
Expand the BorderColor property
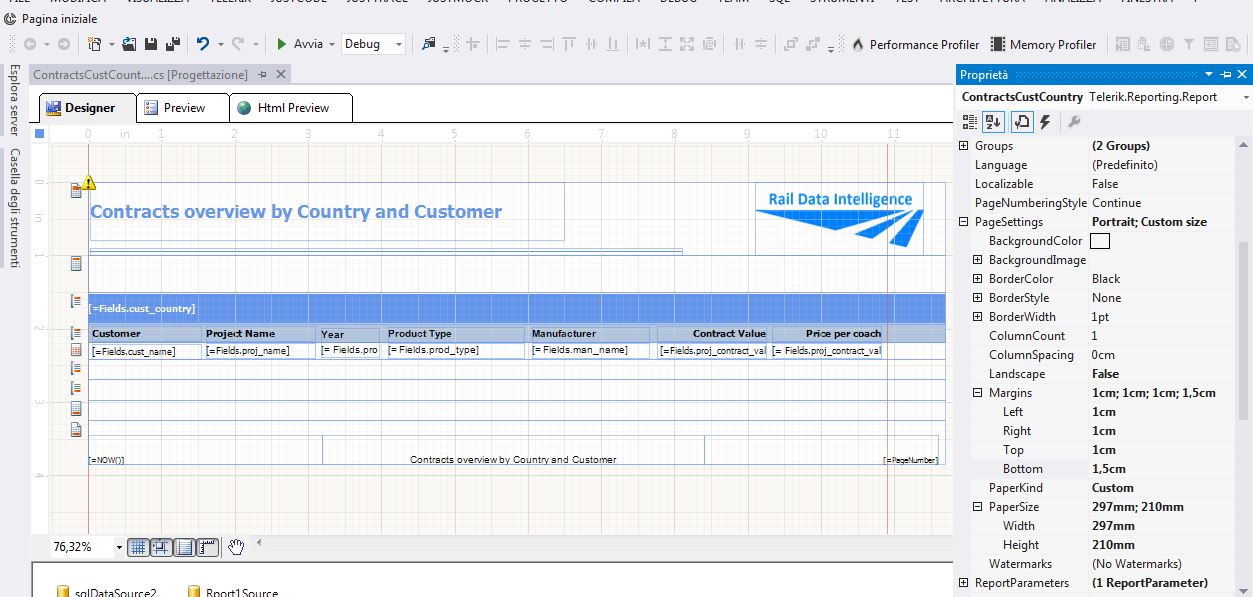click(978, 279)
